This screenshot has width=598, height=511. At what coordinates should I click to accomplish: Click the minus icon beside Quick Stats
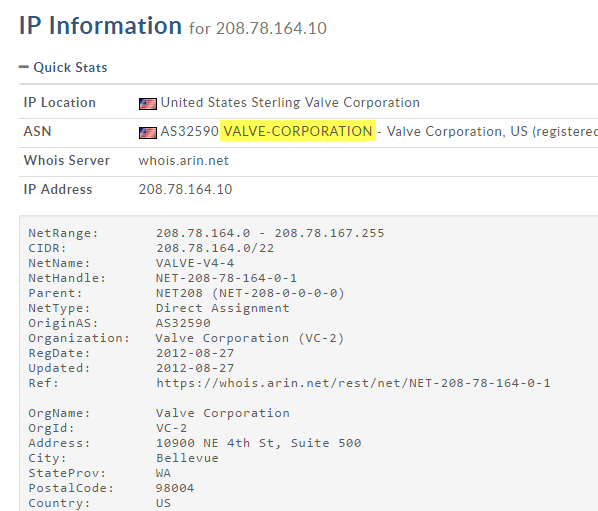24,67
